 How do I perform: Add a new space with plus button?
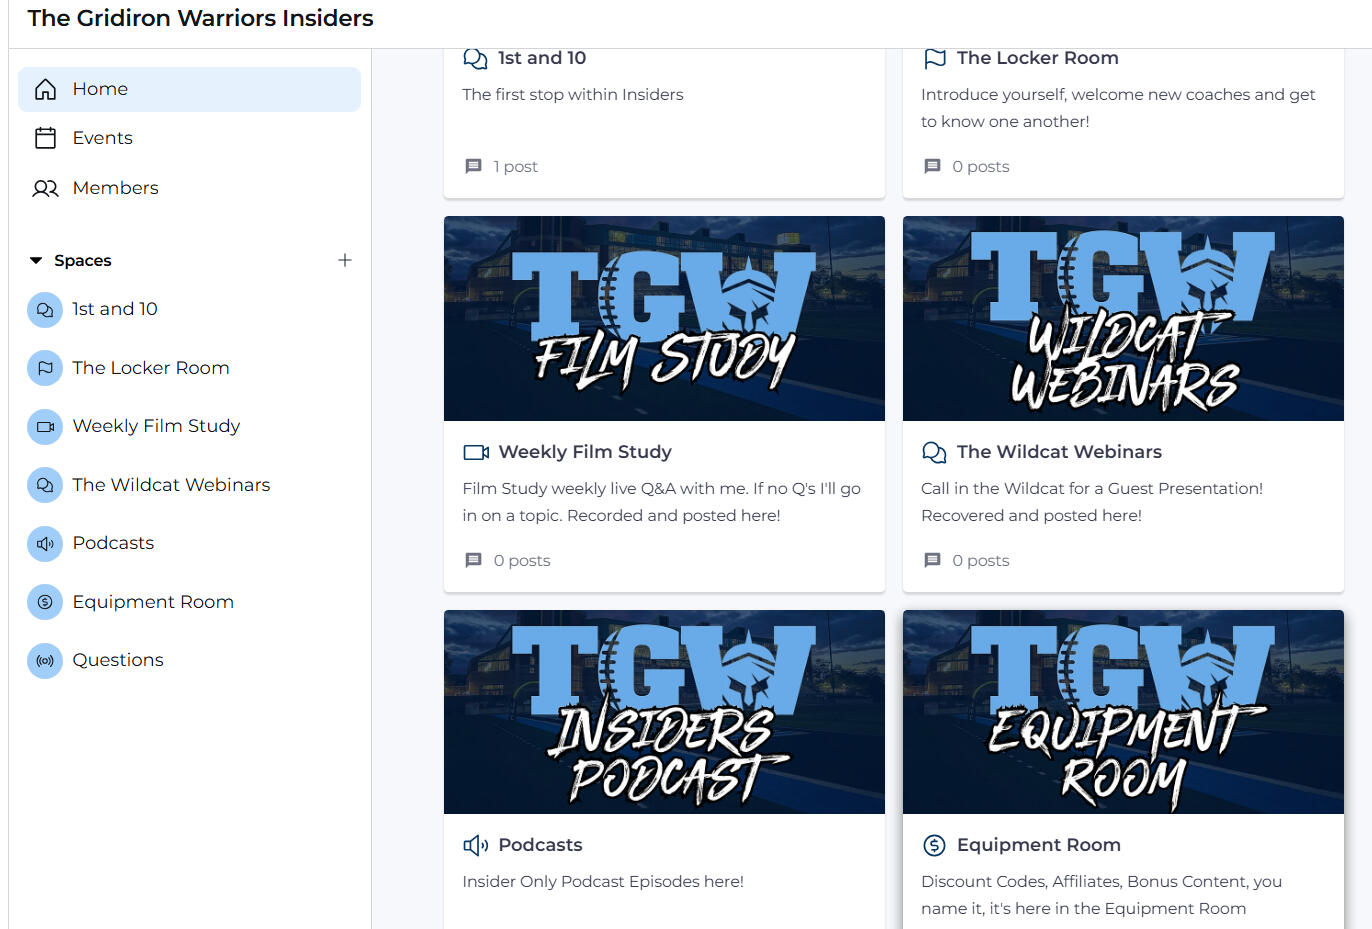click(345, 260)
